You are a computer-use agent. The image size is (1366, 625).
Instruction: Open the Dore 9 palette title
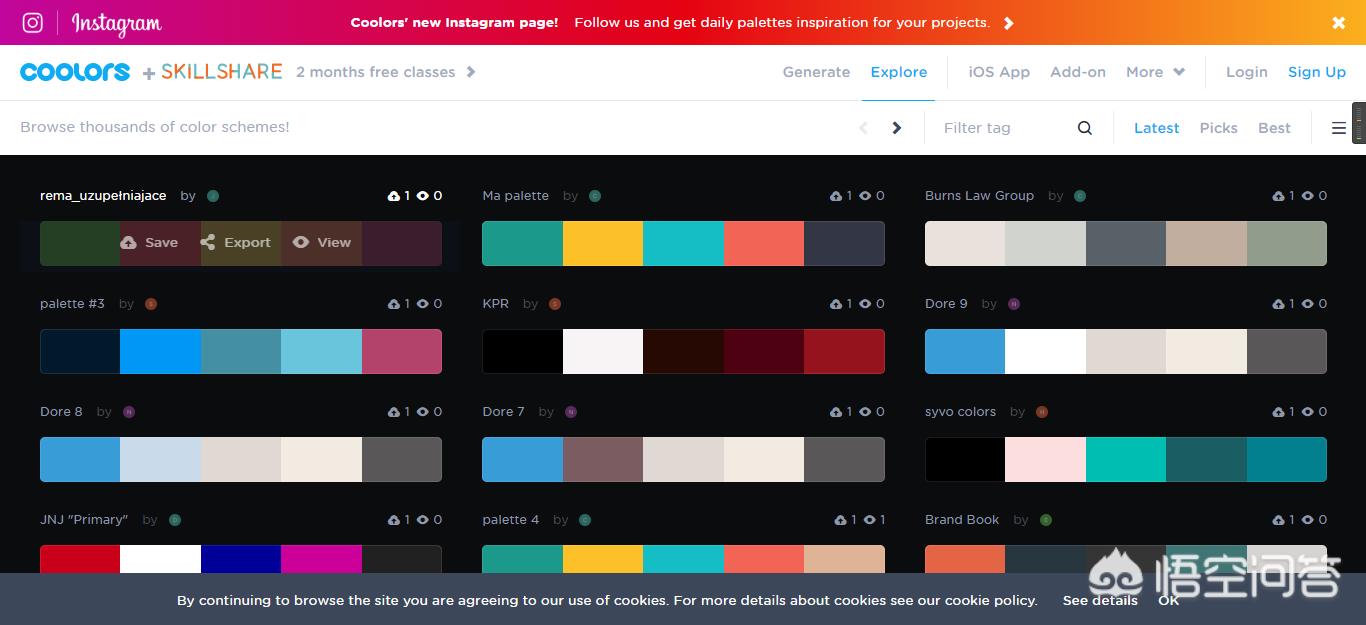(x=946, y=304)
